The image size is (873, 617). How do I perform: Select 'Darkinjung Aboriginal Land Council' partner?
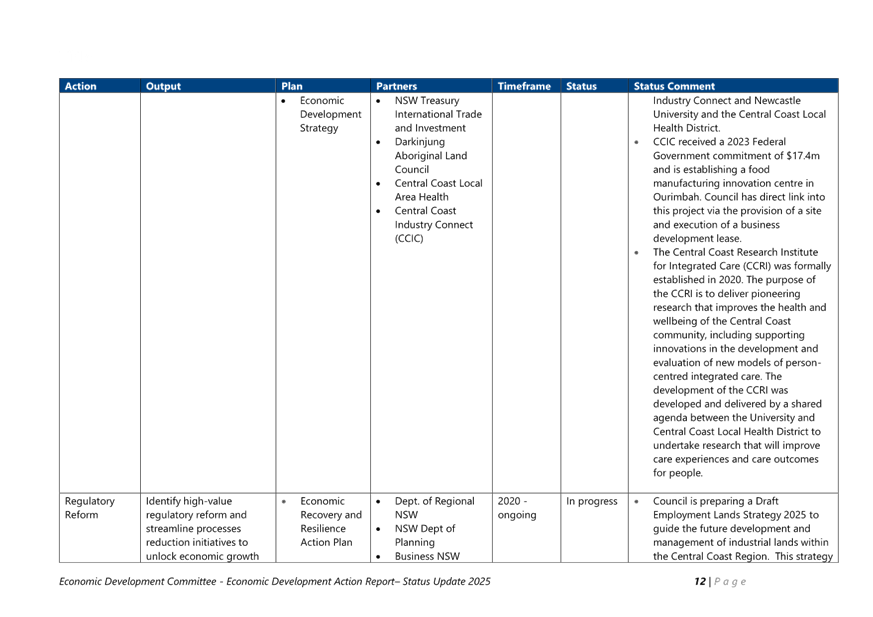(x=430, y=155)
